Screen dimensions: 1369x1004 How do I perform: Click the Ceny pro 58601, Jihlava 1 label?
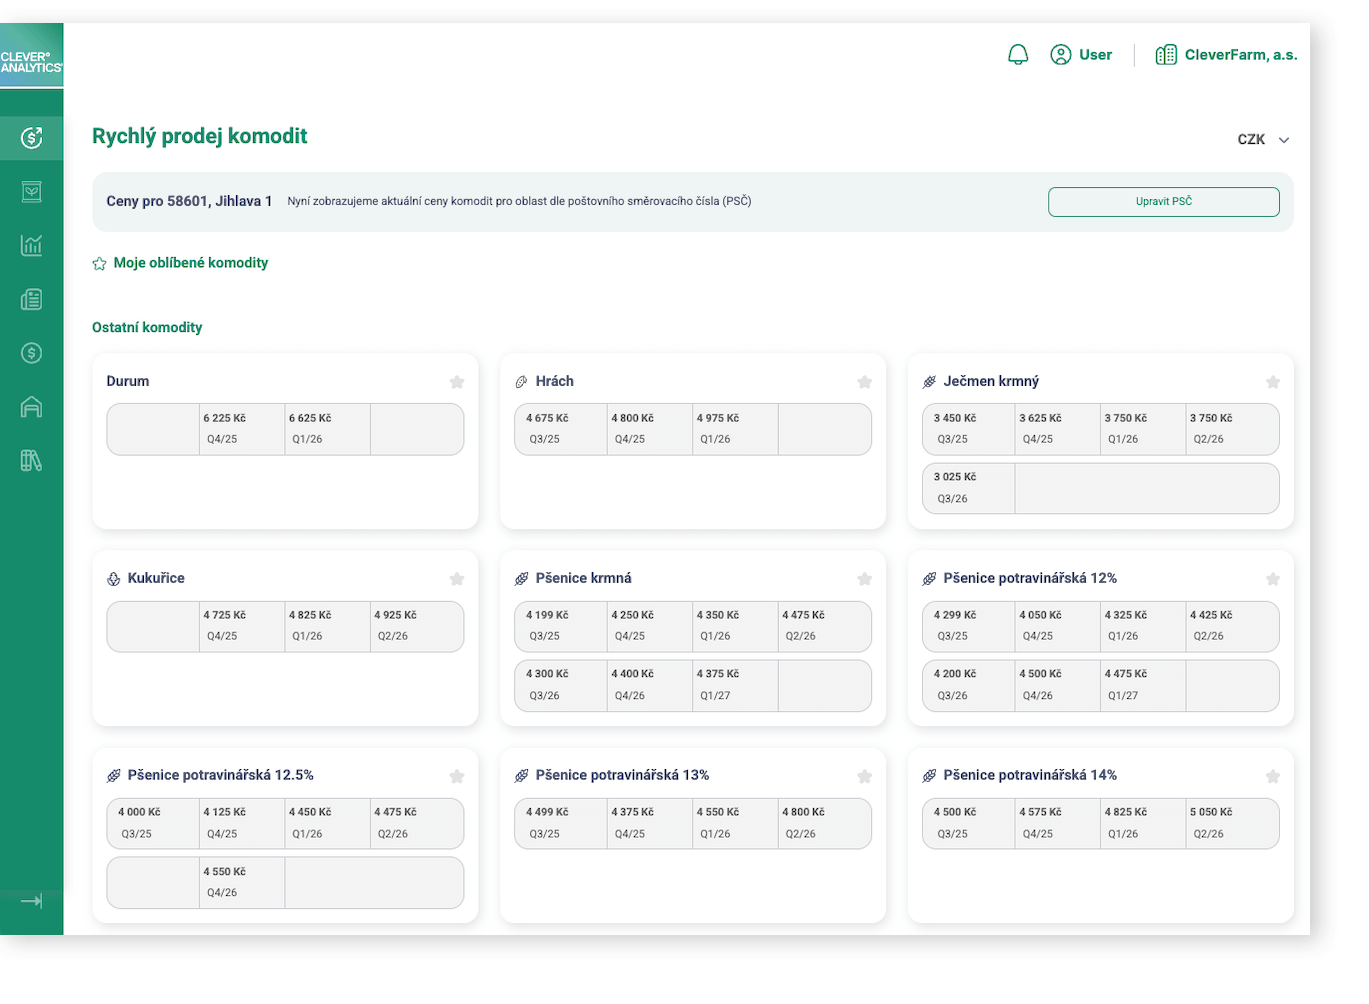(x=189, y=202)
